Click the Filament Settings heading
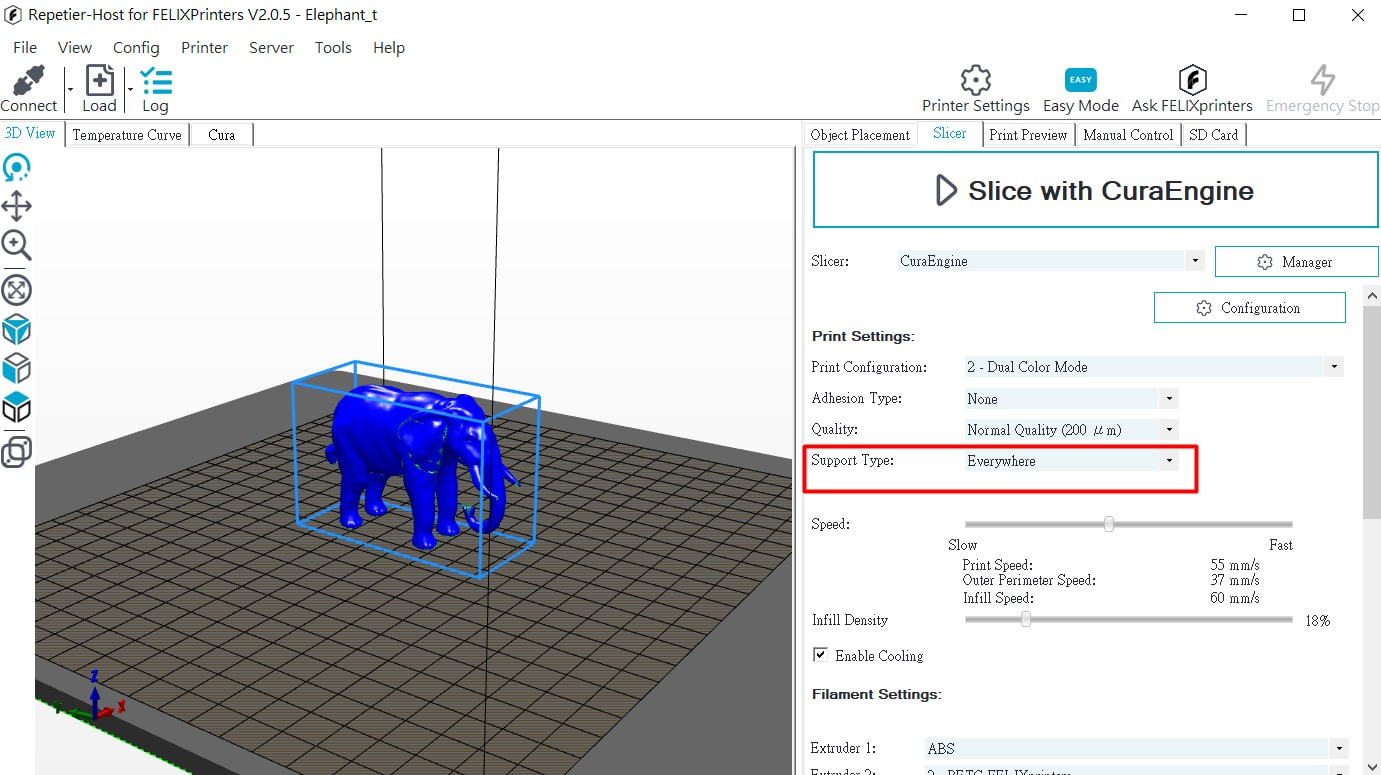The height and width of the screenshot is (775, 1381). 877,694
